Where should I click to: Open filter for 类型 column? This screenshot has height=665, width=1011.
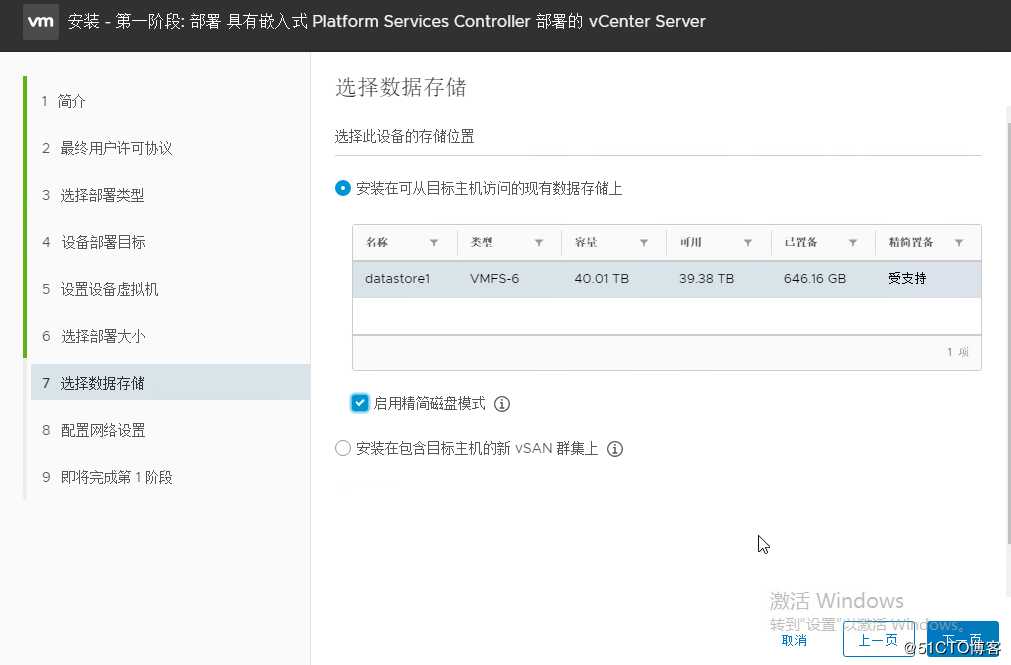pyautogui.click(x=539, y=243)
